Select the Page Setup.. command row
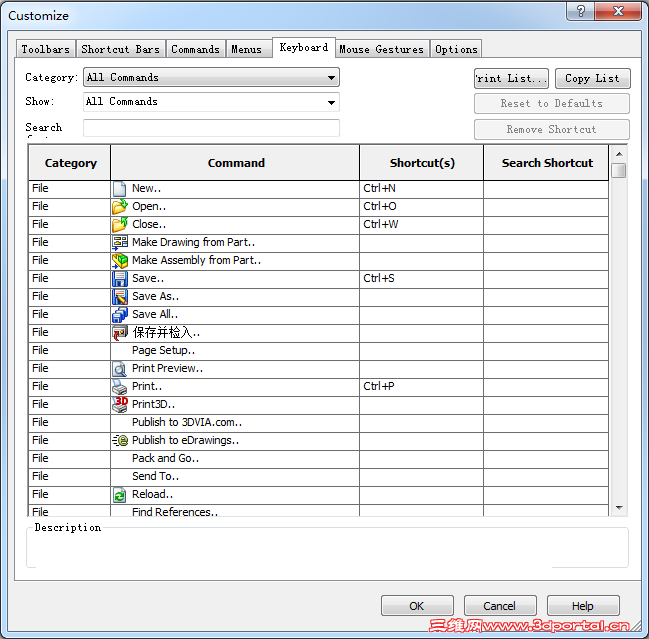The height and width of the screenshot is (639, 649). [318, 351]
